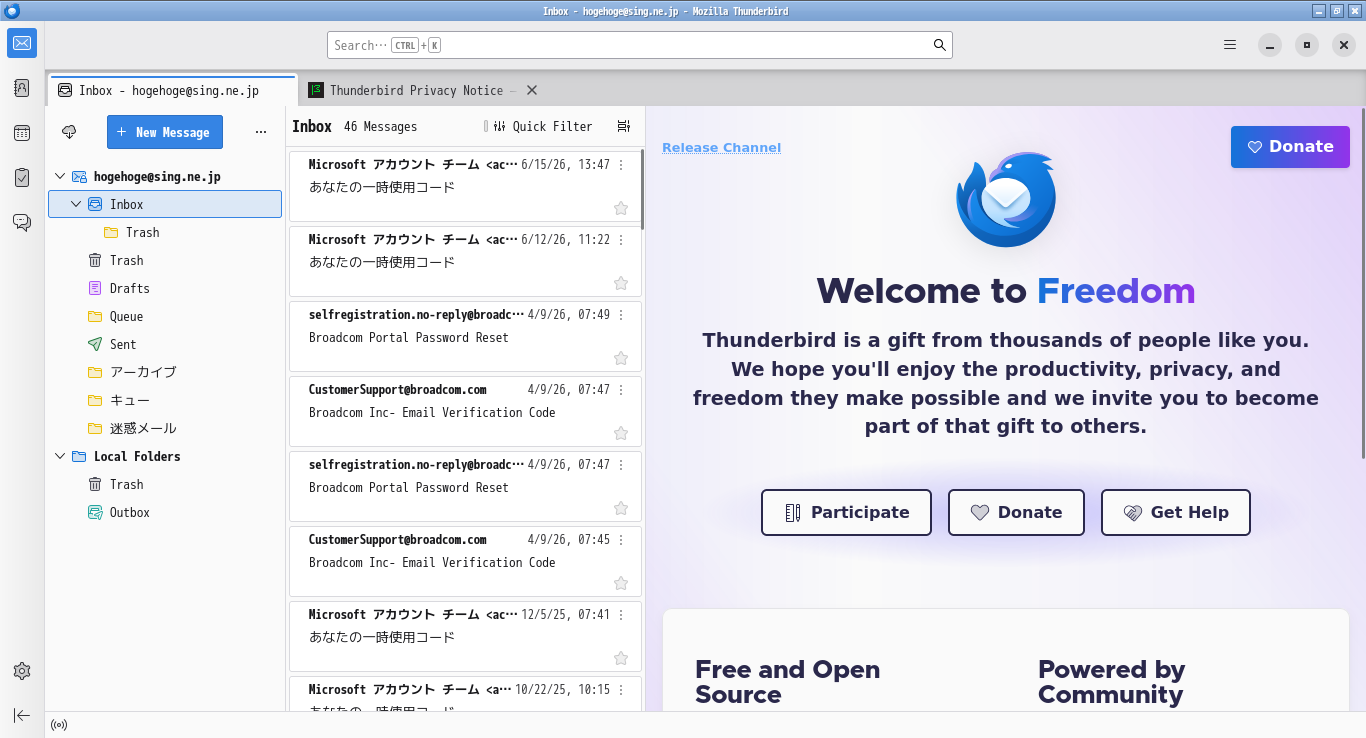Click the status bar activity icon
Screen dimensions: 1366x738
[59, 725]
